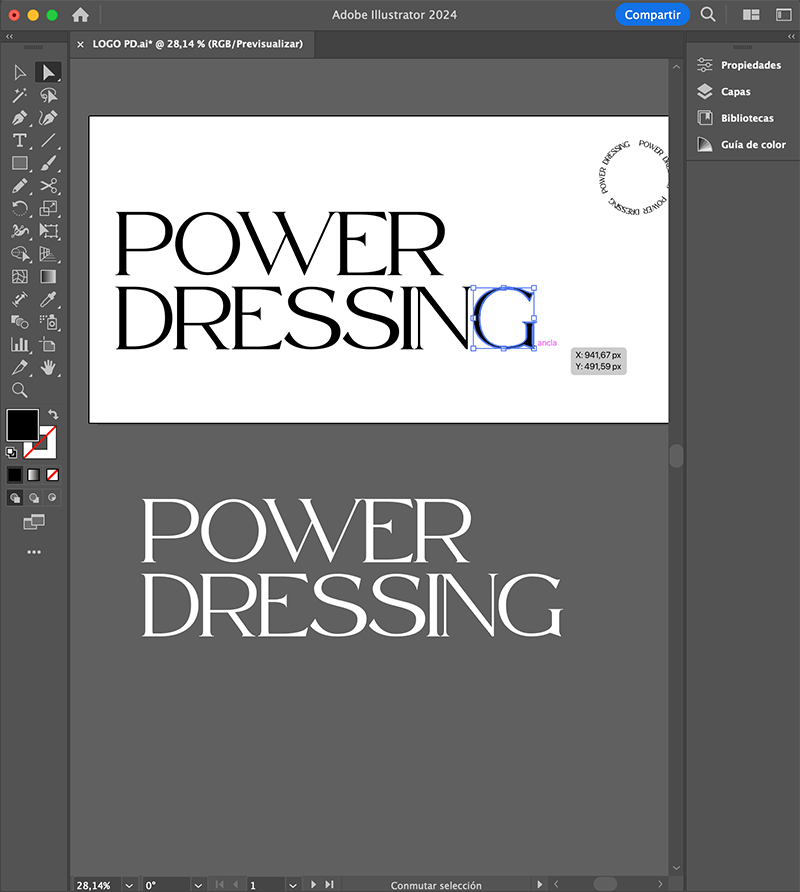The width and height of the screenshot is (800, 892).
Task: Select the Direct Selection tool
Action: [48, 72]
